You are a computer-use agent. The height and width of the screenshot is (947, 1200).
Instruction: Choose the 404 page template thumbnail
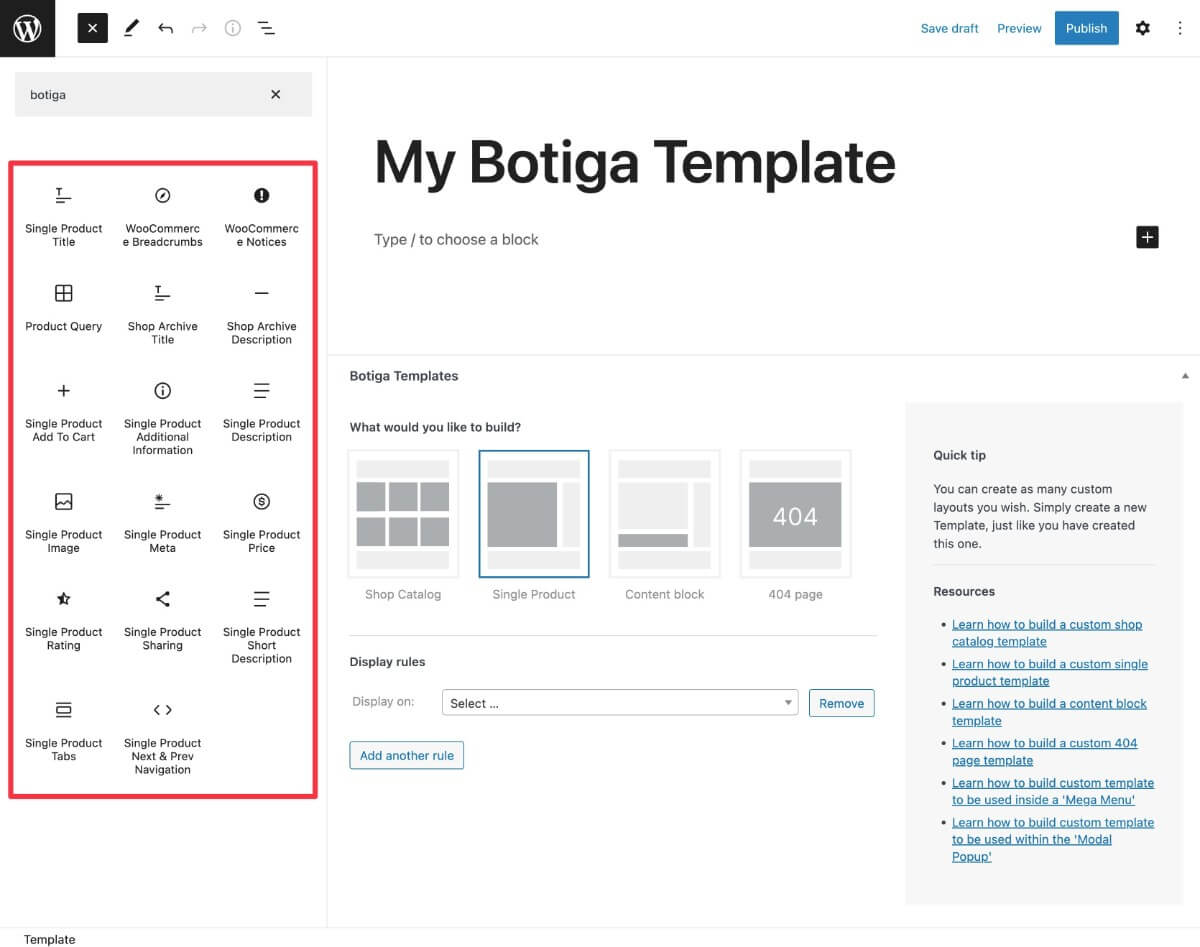pos(796,514)
